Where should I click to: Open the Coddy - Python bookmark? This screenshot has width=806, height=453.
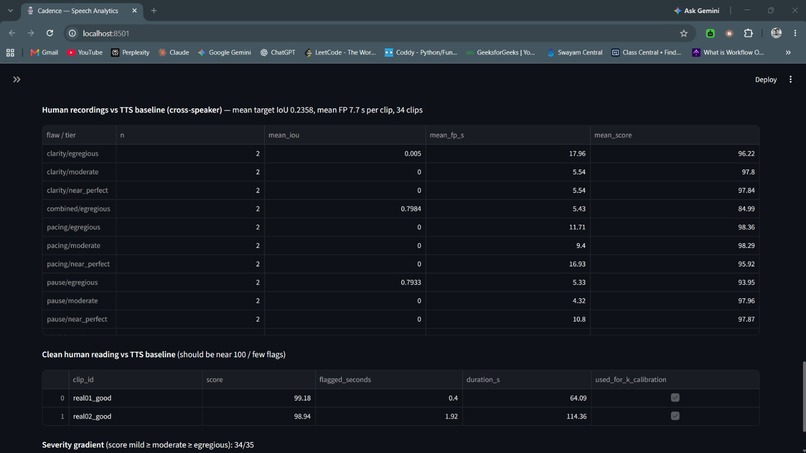[x=420, y=52]
